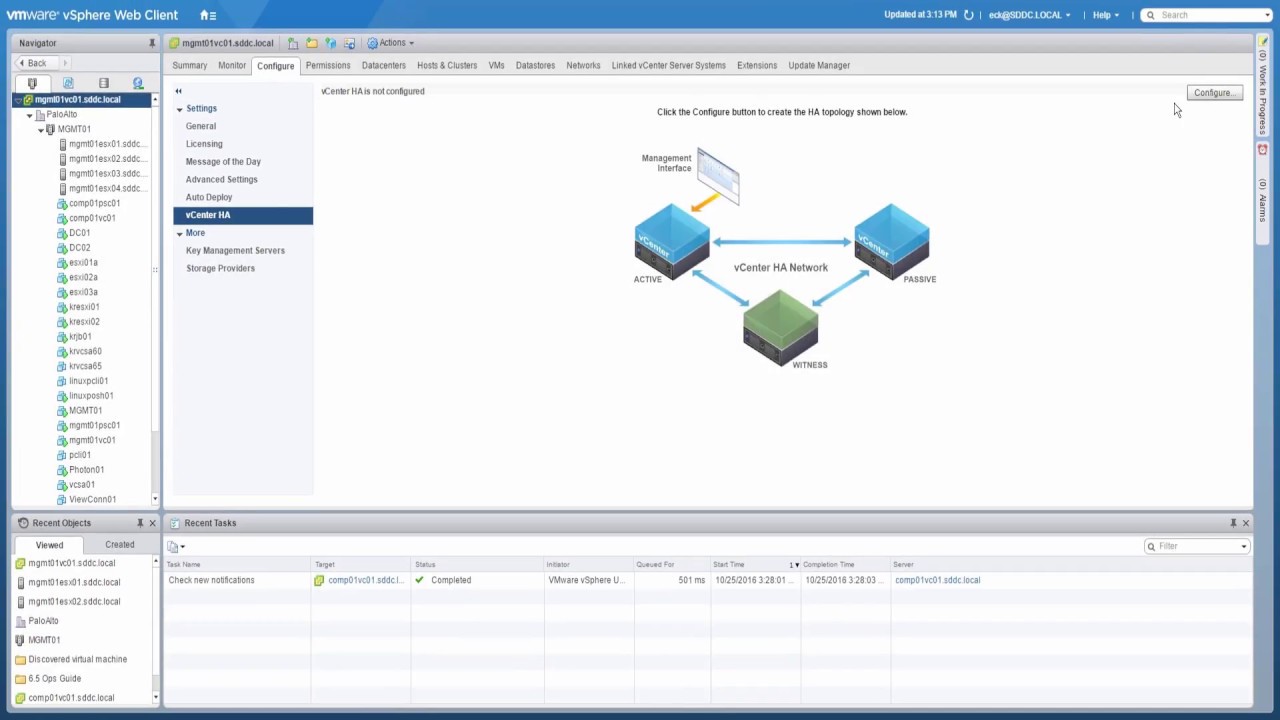
Task: Pin the Recent Objects panel
Action: pyautogui.click(x=140, y=523)
